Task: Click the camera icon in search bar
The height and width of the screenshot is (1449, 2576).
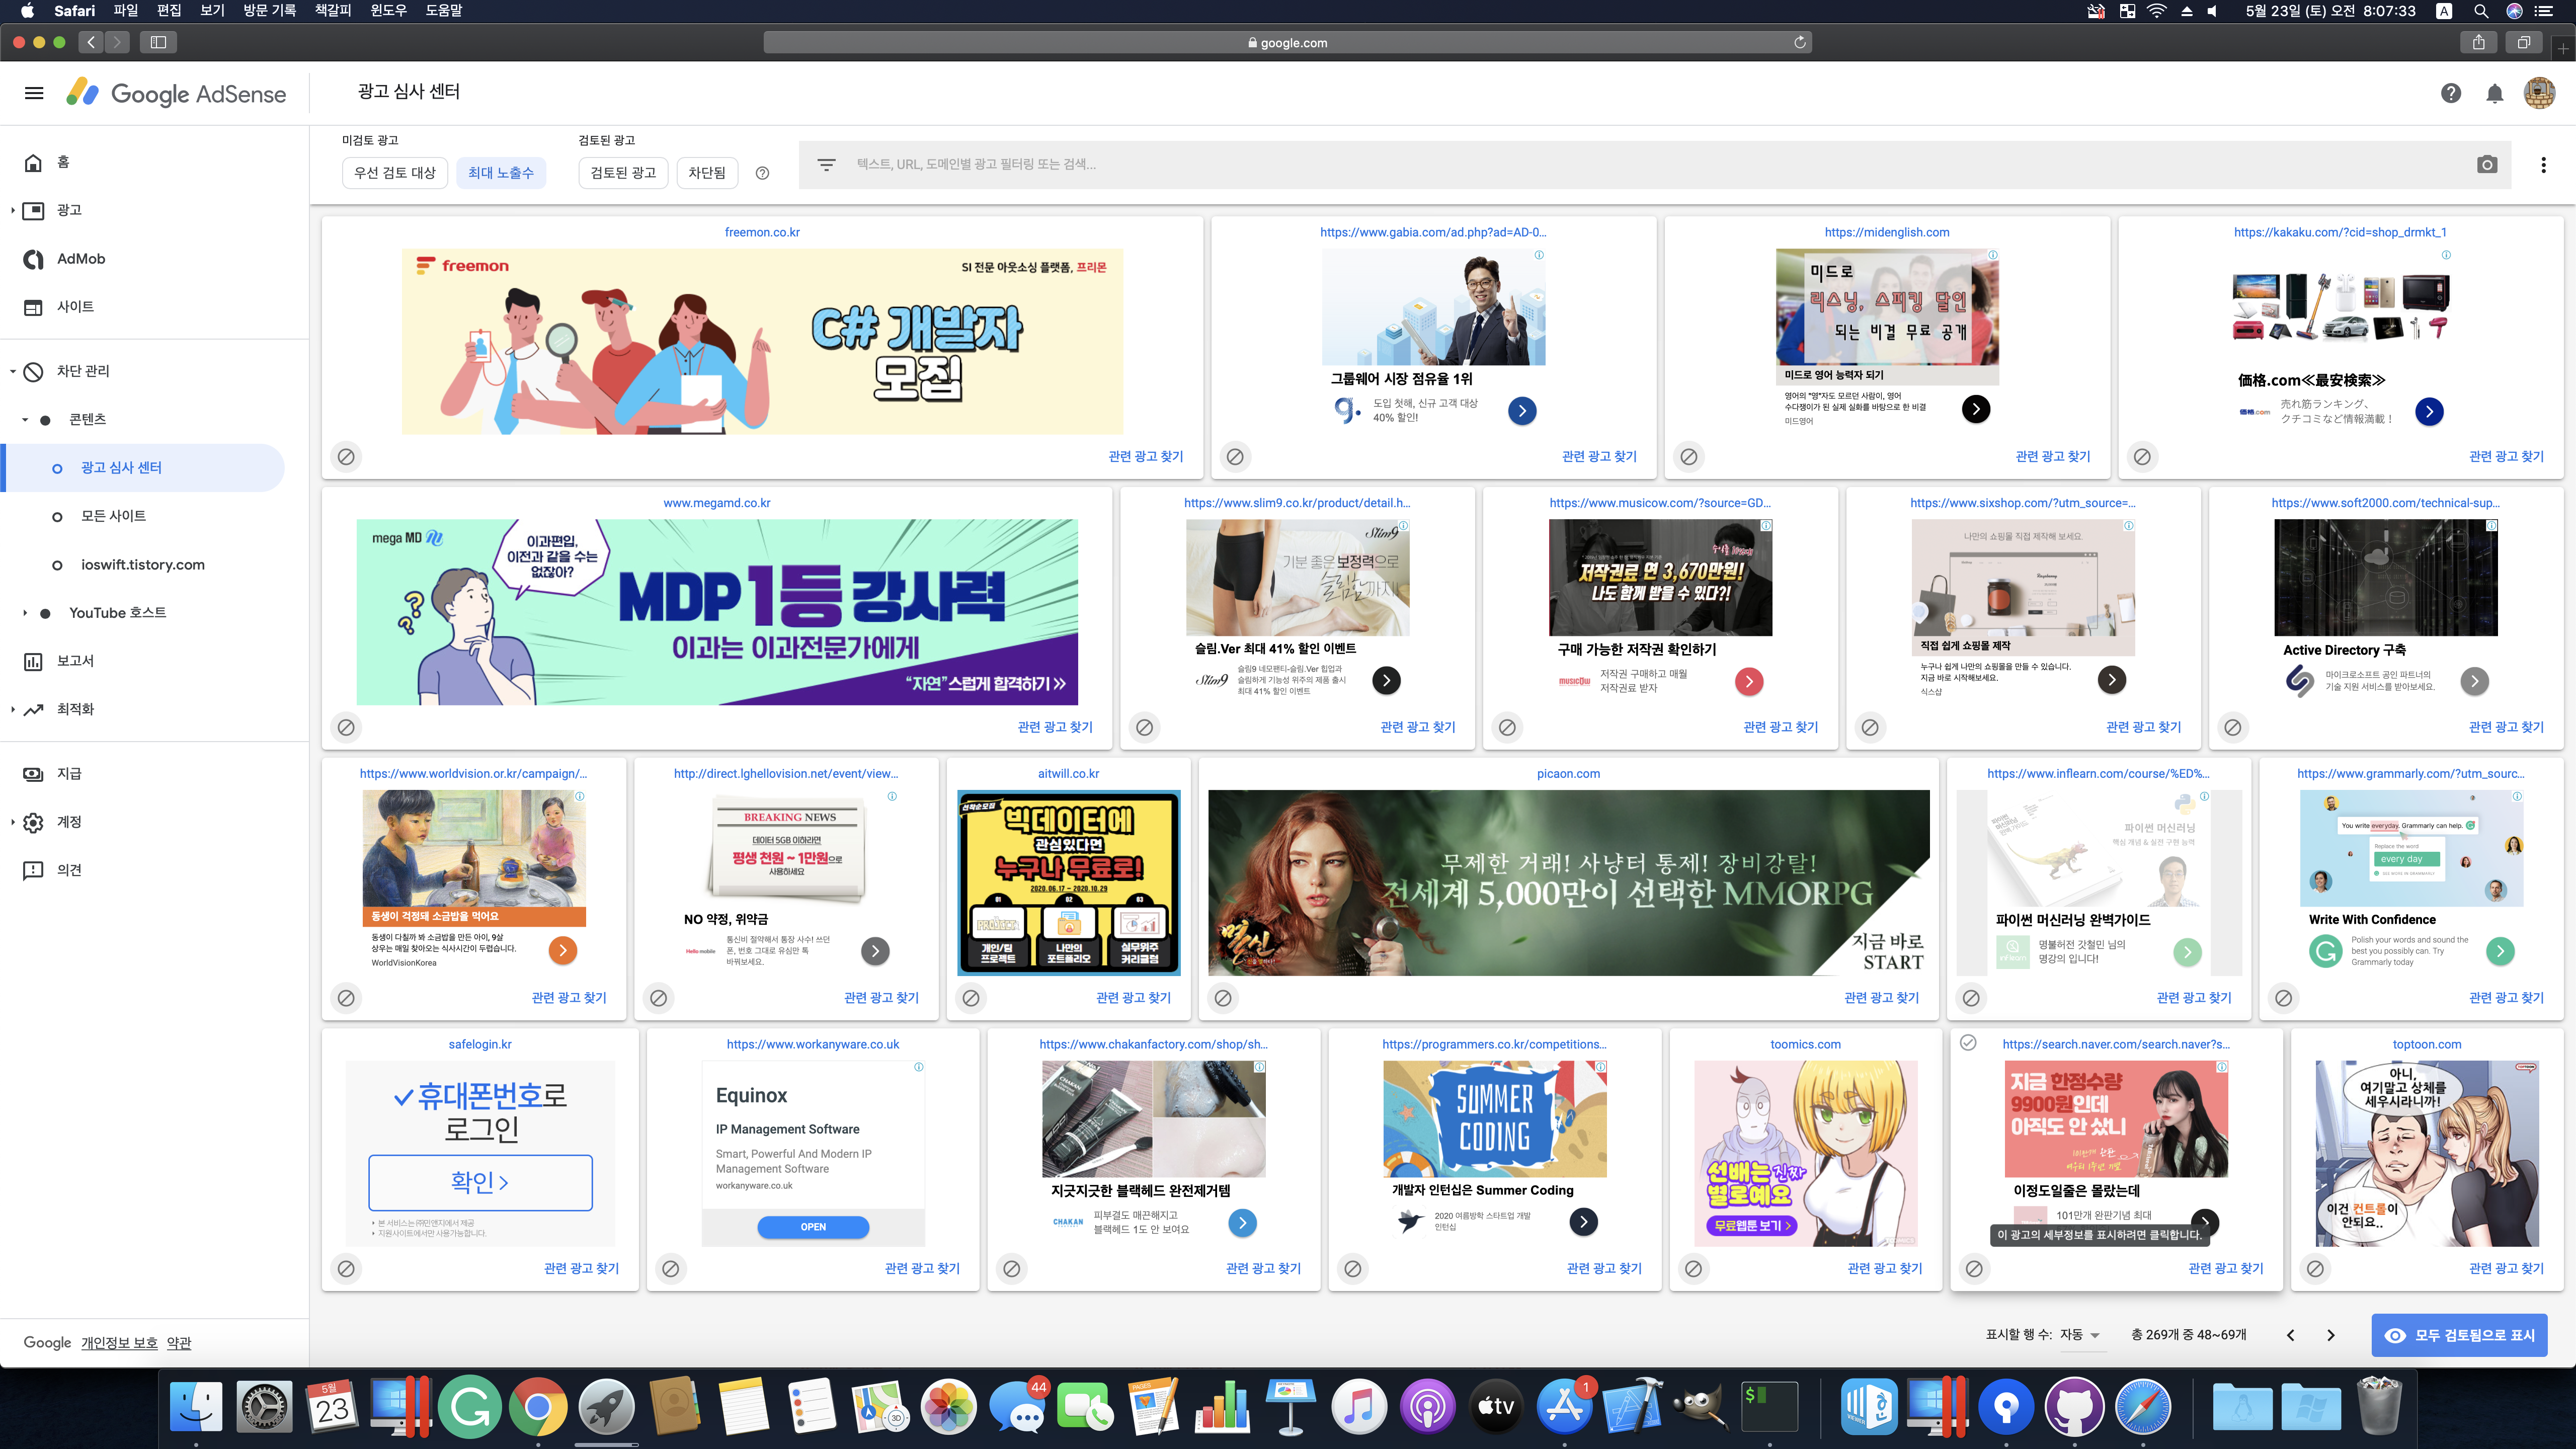Action: [x=2487, y=165]
